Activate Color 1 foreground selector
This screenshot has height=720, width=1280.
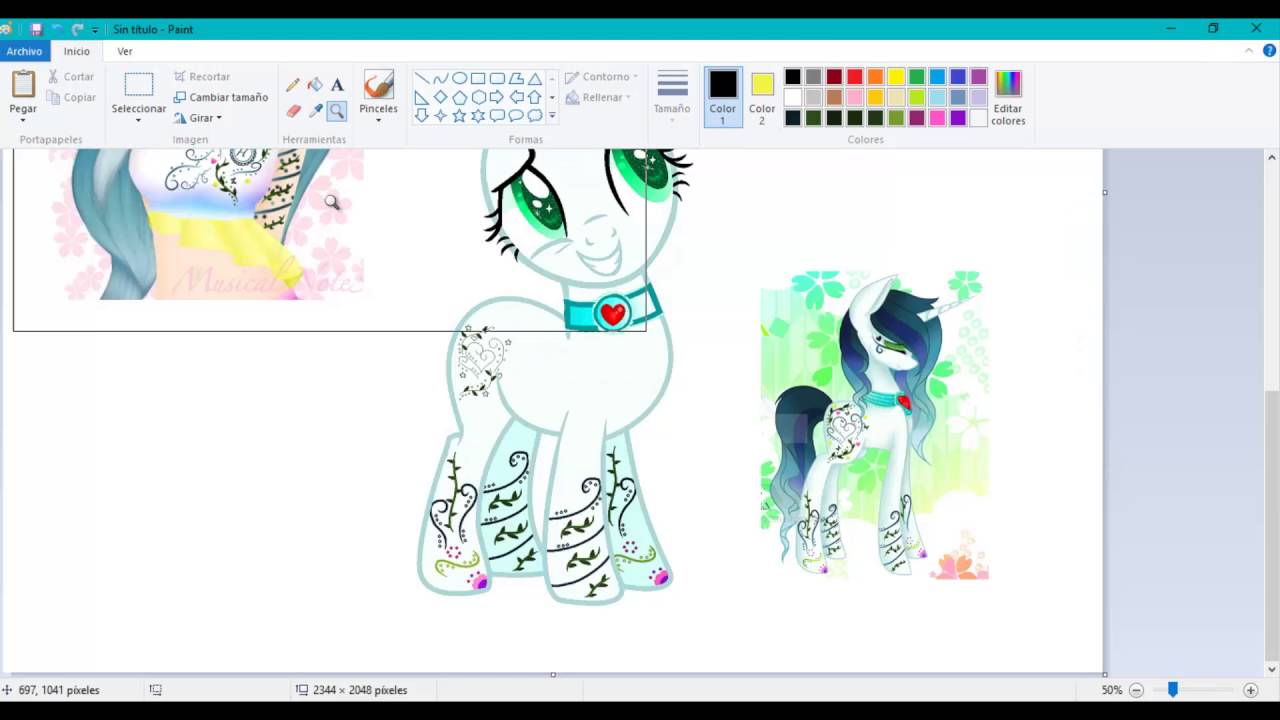point(722,97)
